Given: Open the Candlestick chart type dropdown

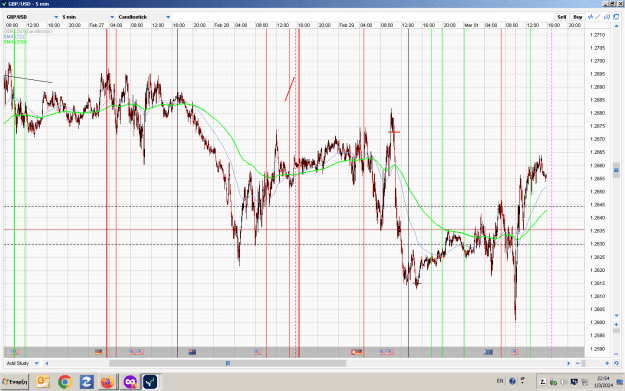Looking at the screenshot, I should 144,17.
